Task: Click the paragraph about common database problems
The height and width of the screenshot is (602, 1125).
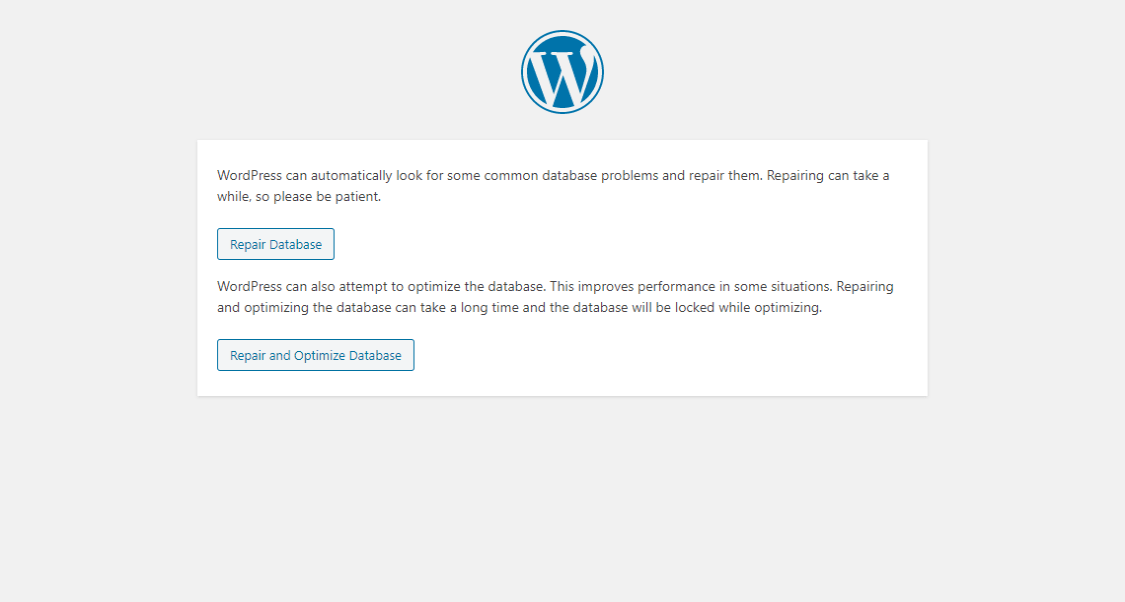Action: point(553,186)
